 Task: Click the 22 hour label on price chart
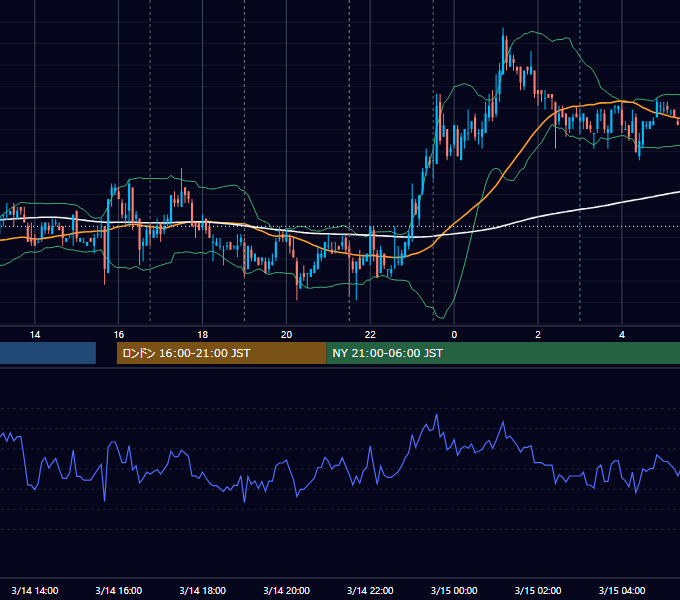[370, 335]
